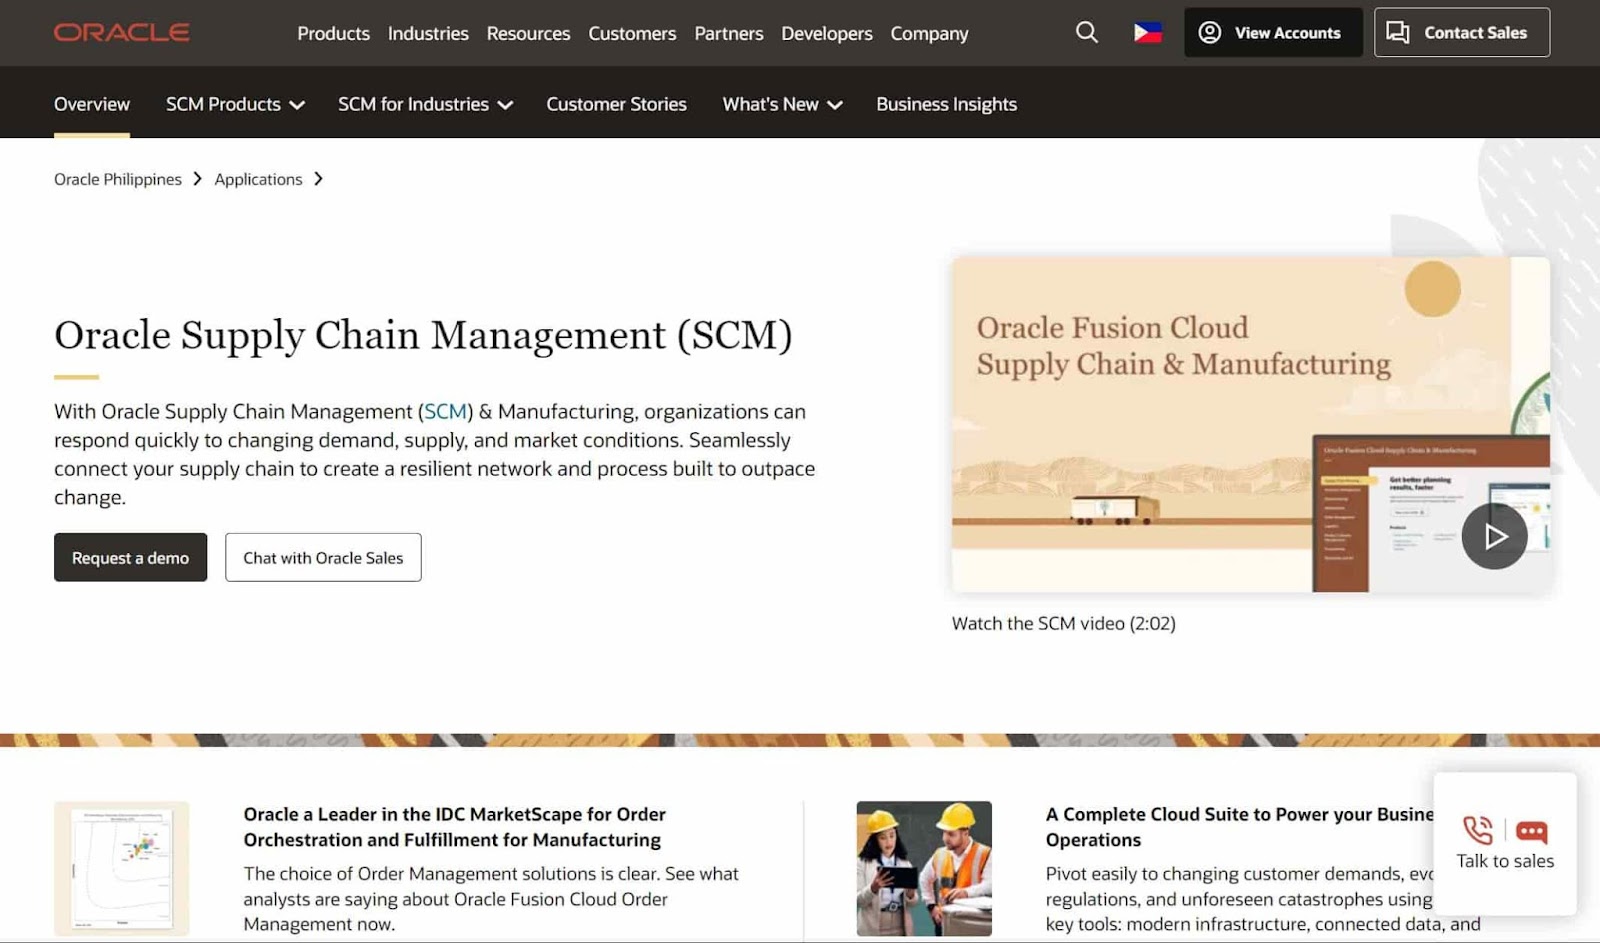This screenshot has height=943, width=1600.
Task: Click the SCM link in the description
Action: [445, 411]
